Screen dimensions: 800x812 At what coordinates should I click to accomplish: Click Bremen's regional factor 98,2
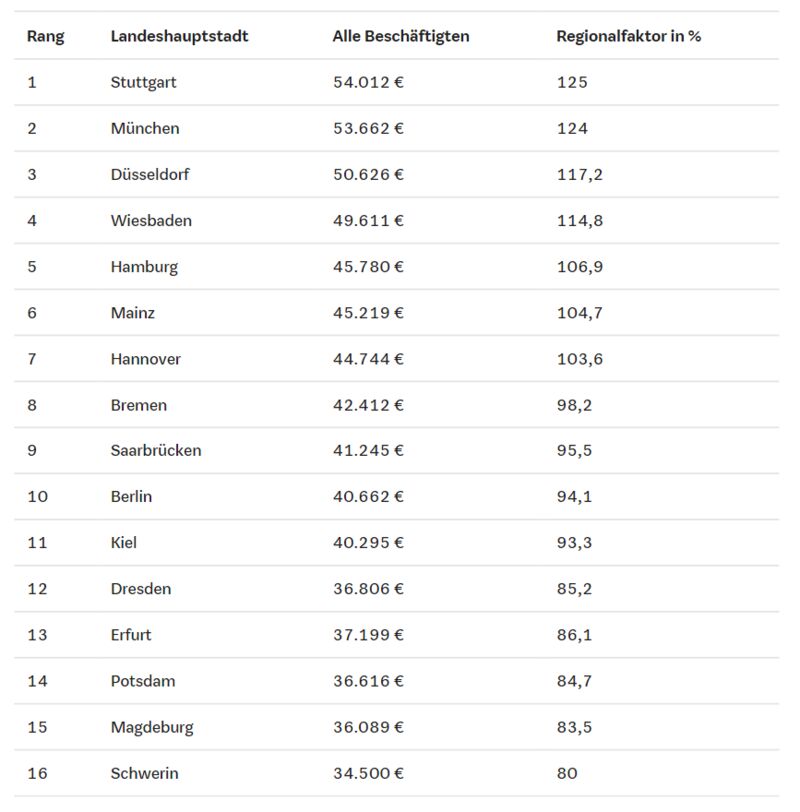point(574,405)
